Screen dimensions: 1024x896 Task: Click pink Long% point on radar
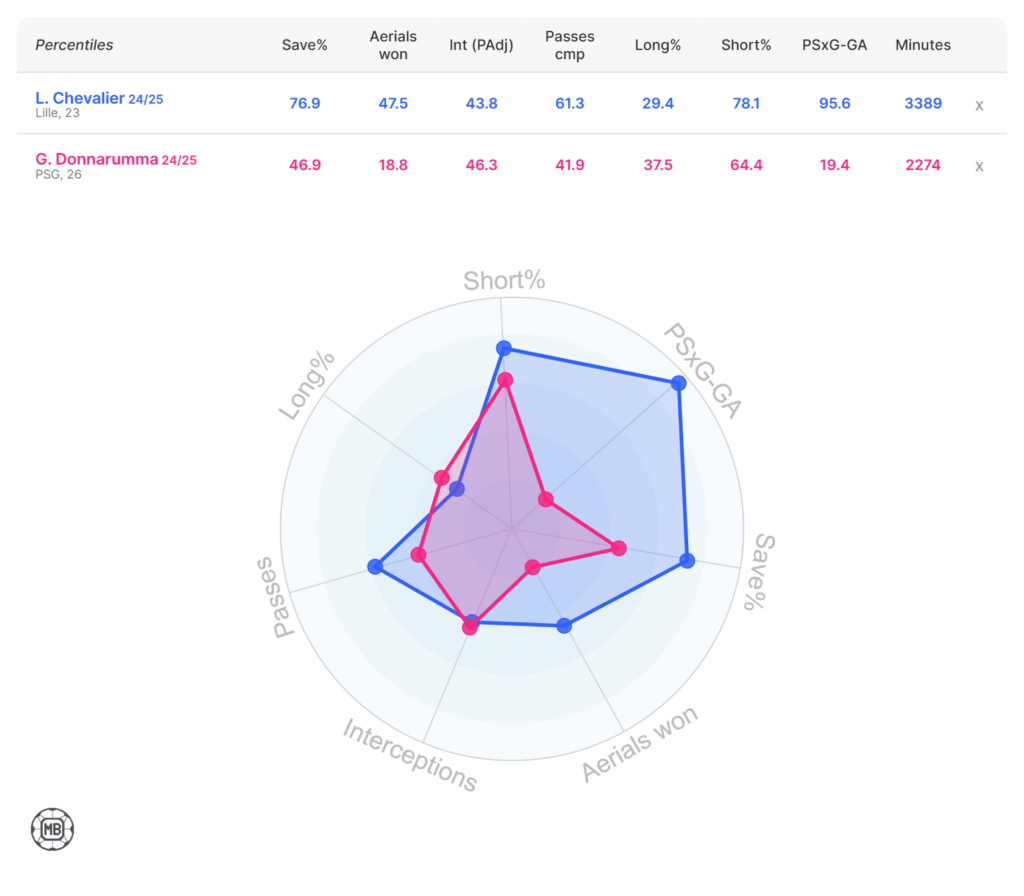coord(441,477)
